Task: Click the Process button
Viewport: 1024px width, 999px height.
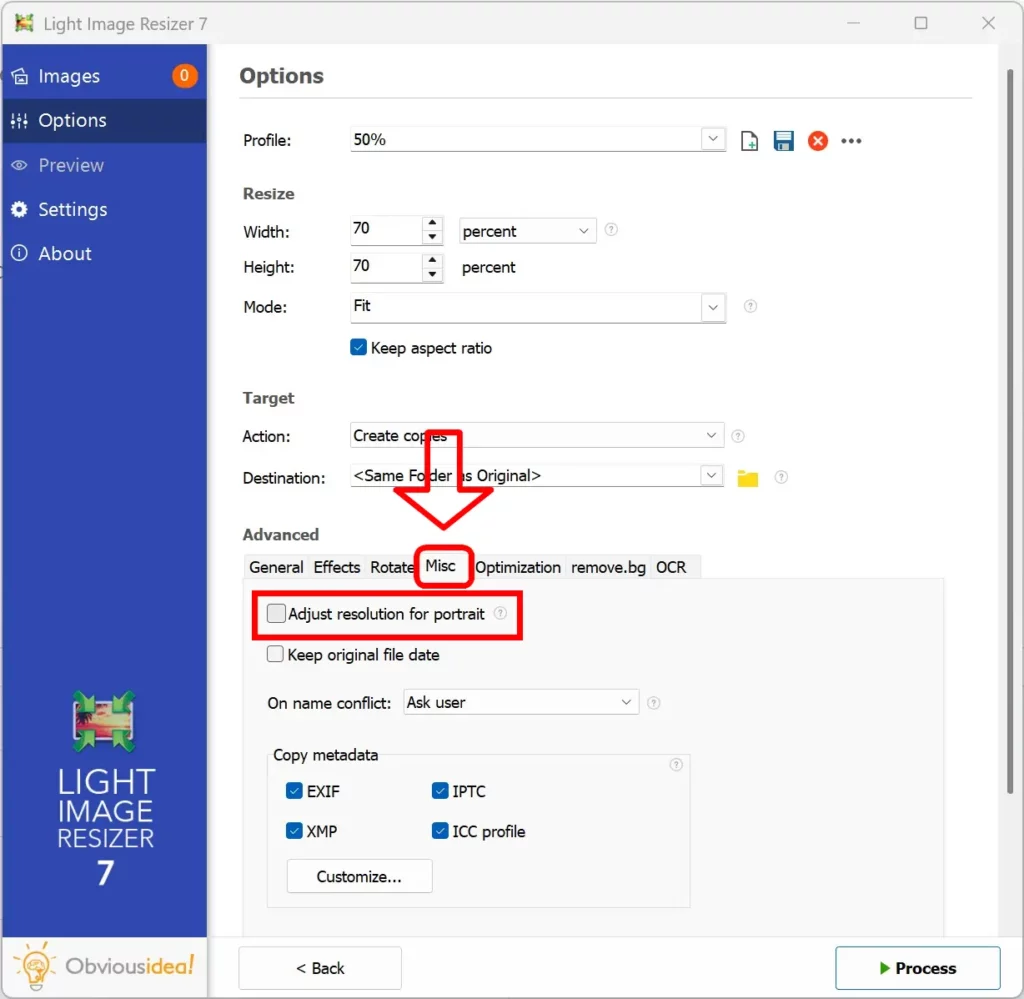Action: coord(917,967)
